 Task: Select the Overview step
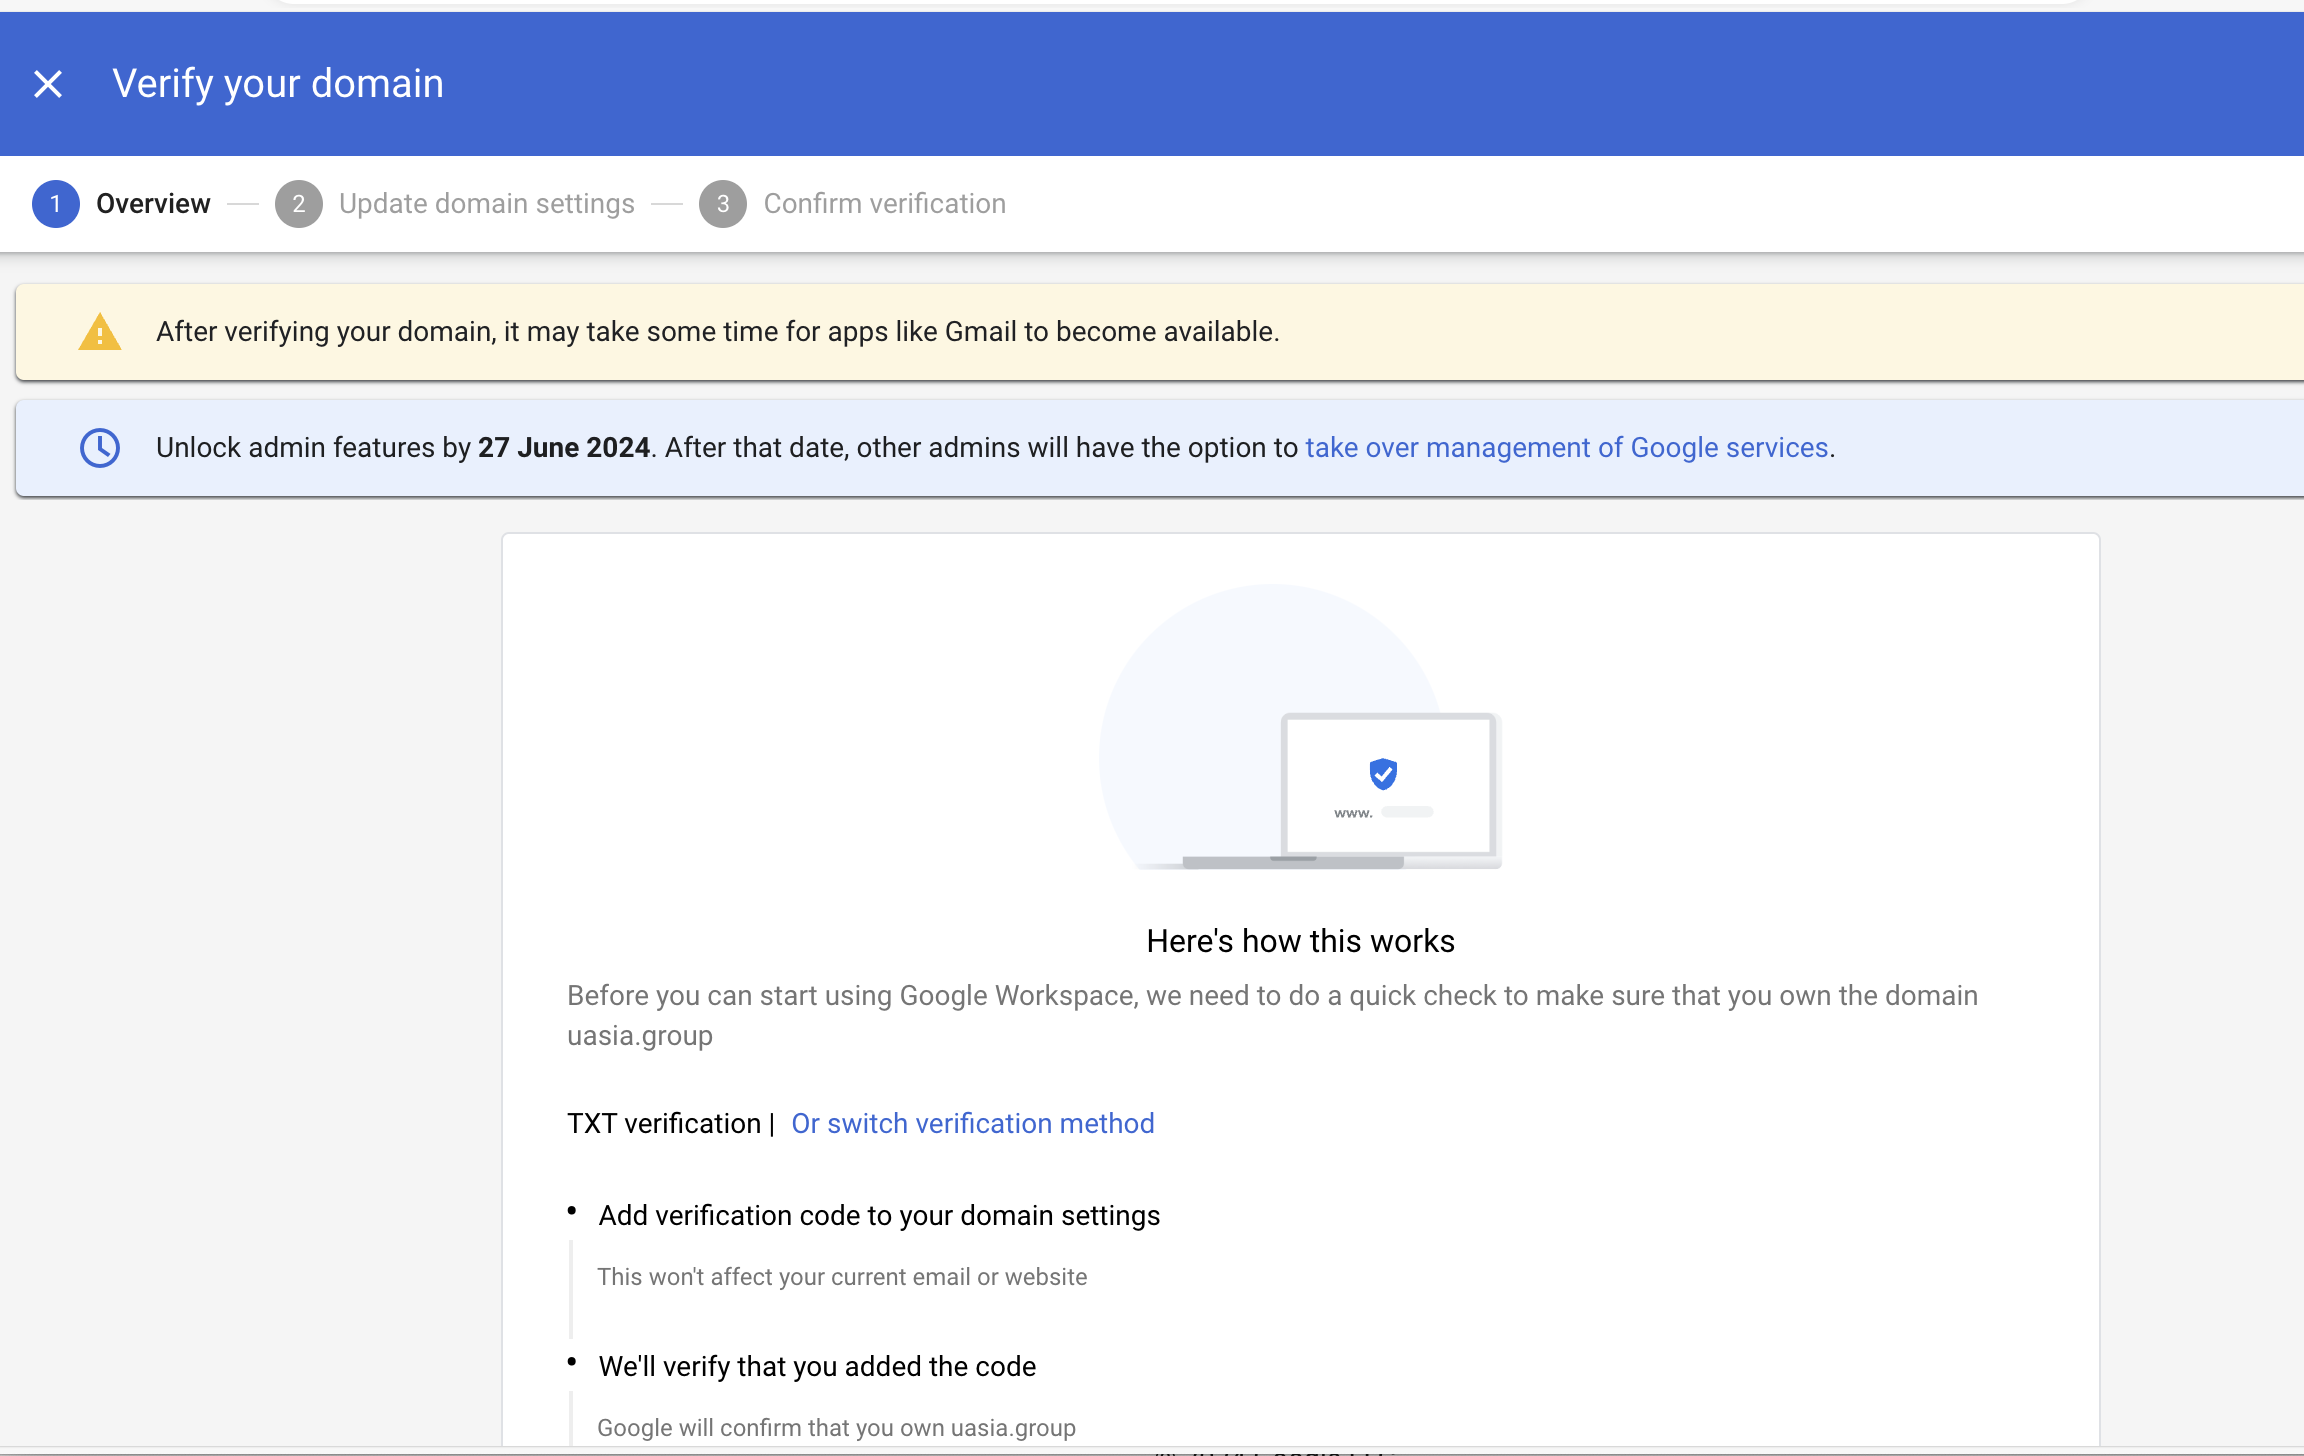tap(152, 203)
